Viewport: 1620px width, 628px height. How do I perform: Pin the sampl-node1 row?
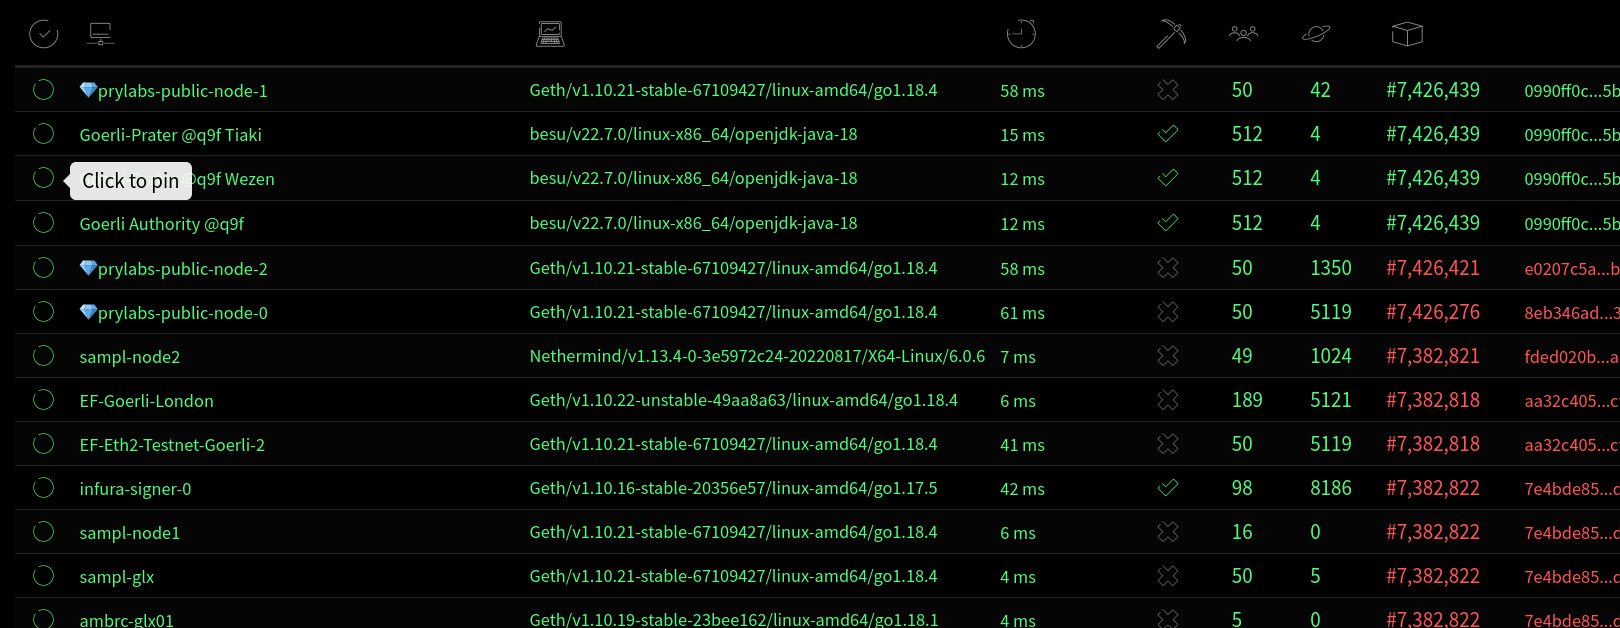click(x=43, y=532)
